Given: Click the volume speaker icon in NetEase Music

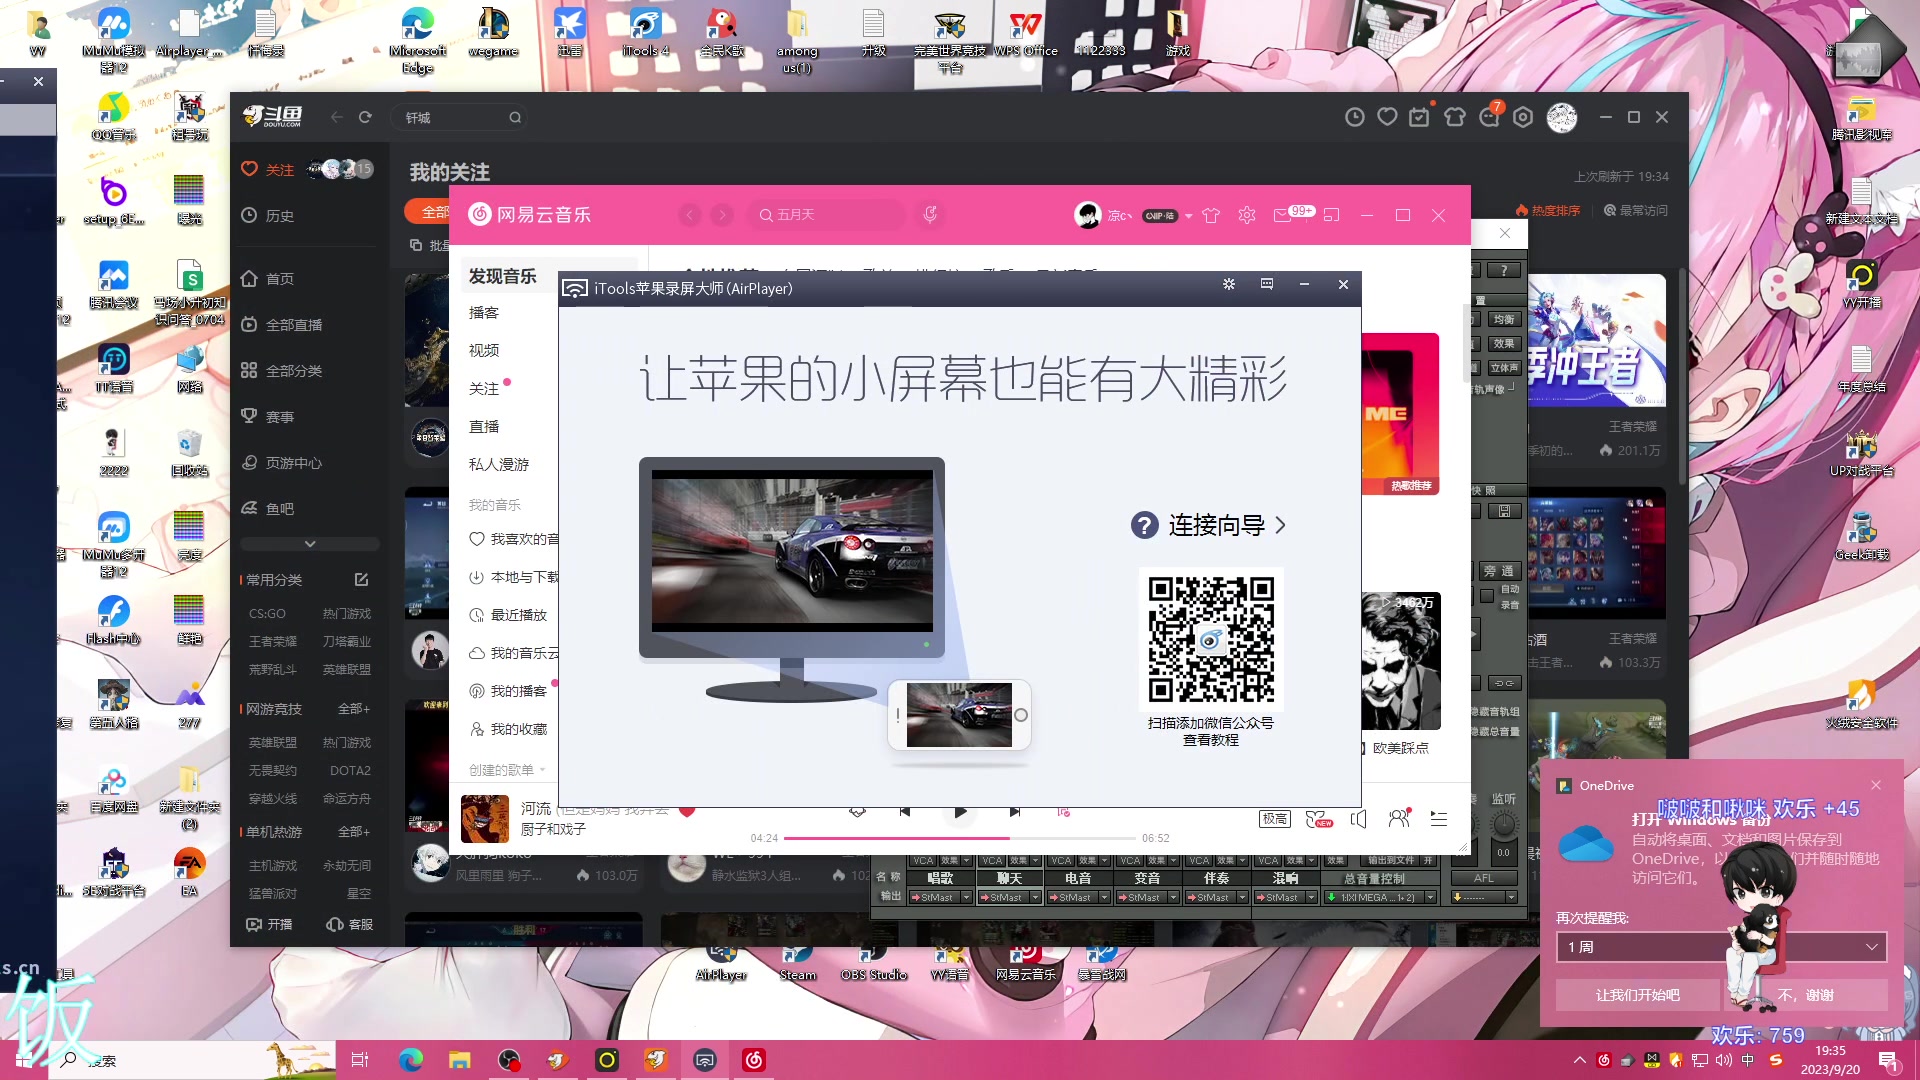Looking at the screenshot, I should click(1358, 819).
